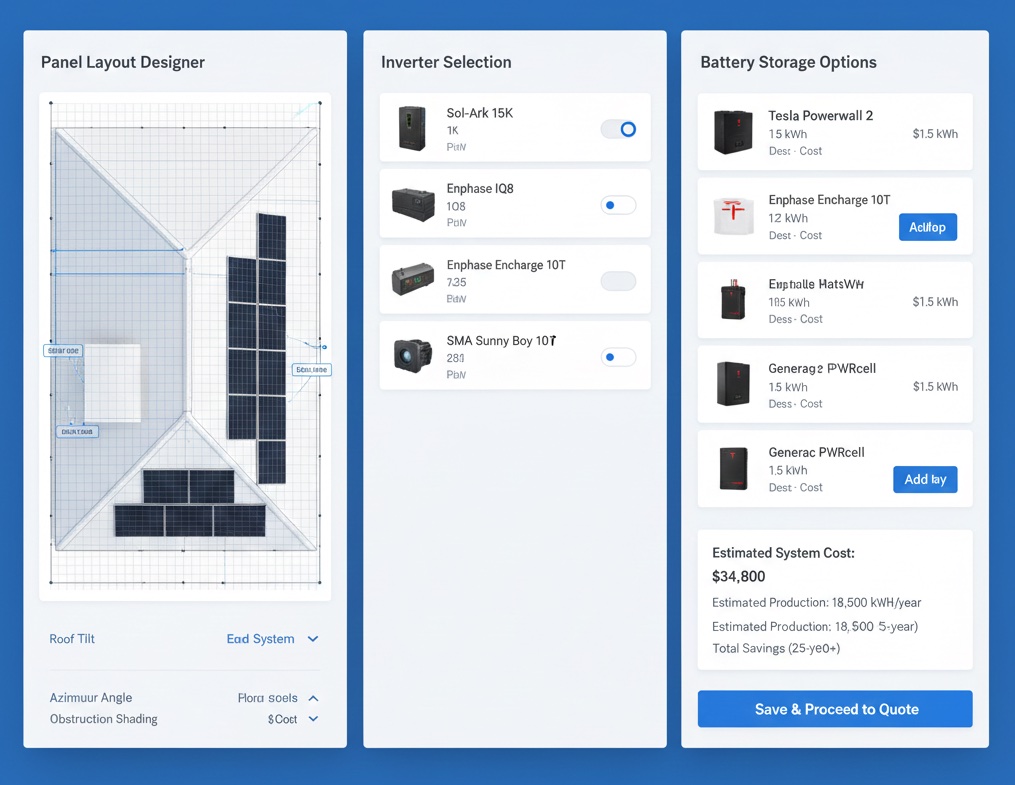Click the blue button on Enphase Encharge 10T battery
Image resolution: width=1015 pixels, height=785 pixels.
[927, 227]
